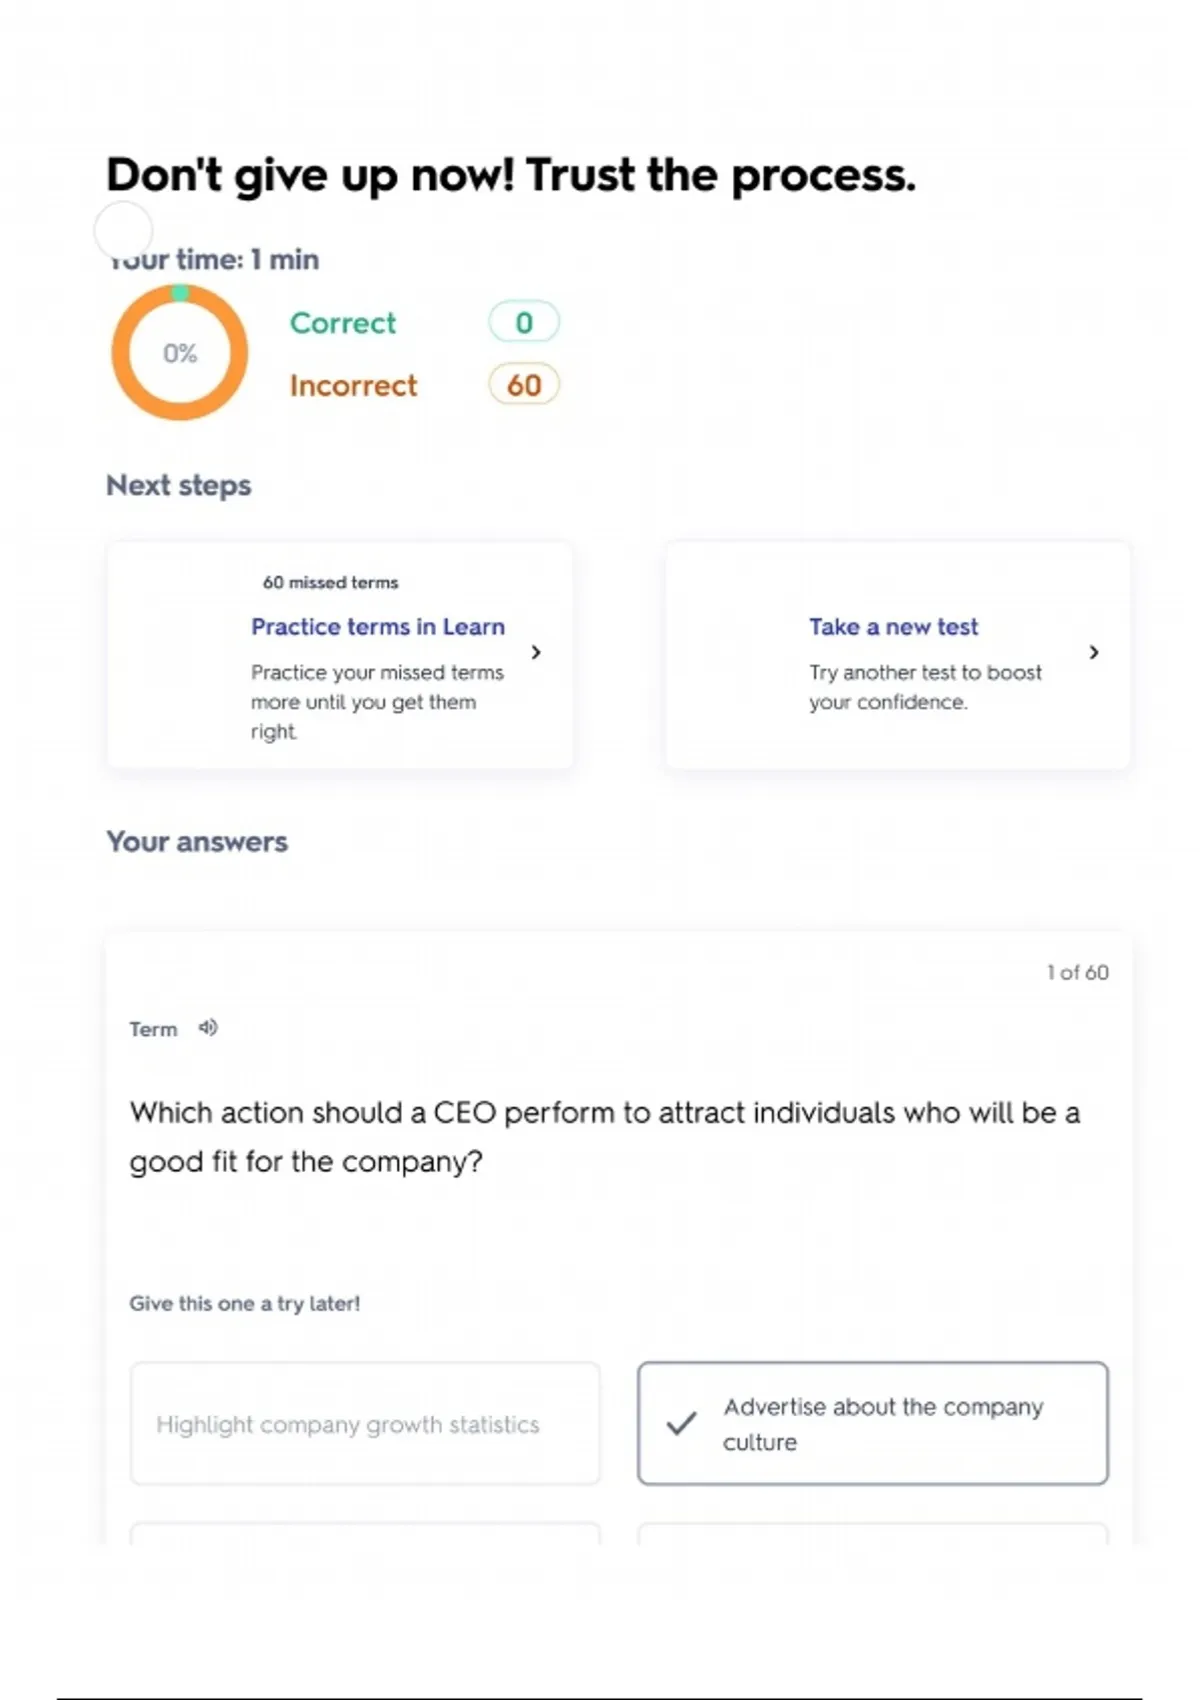Start the Take a new test link
1200x1700 pixels.
point(893,627)
